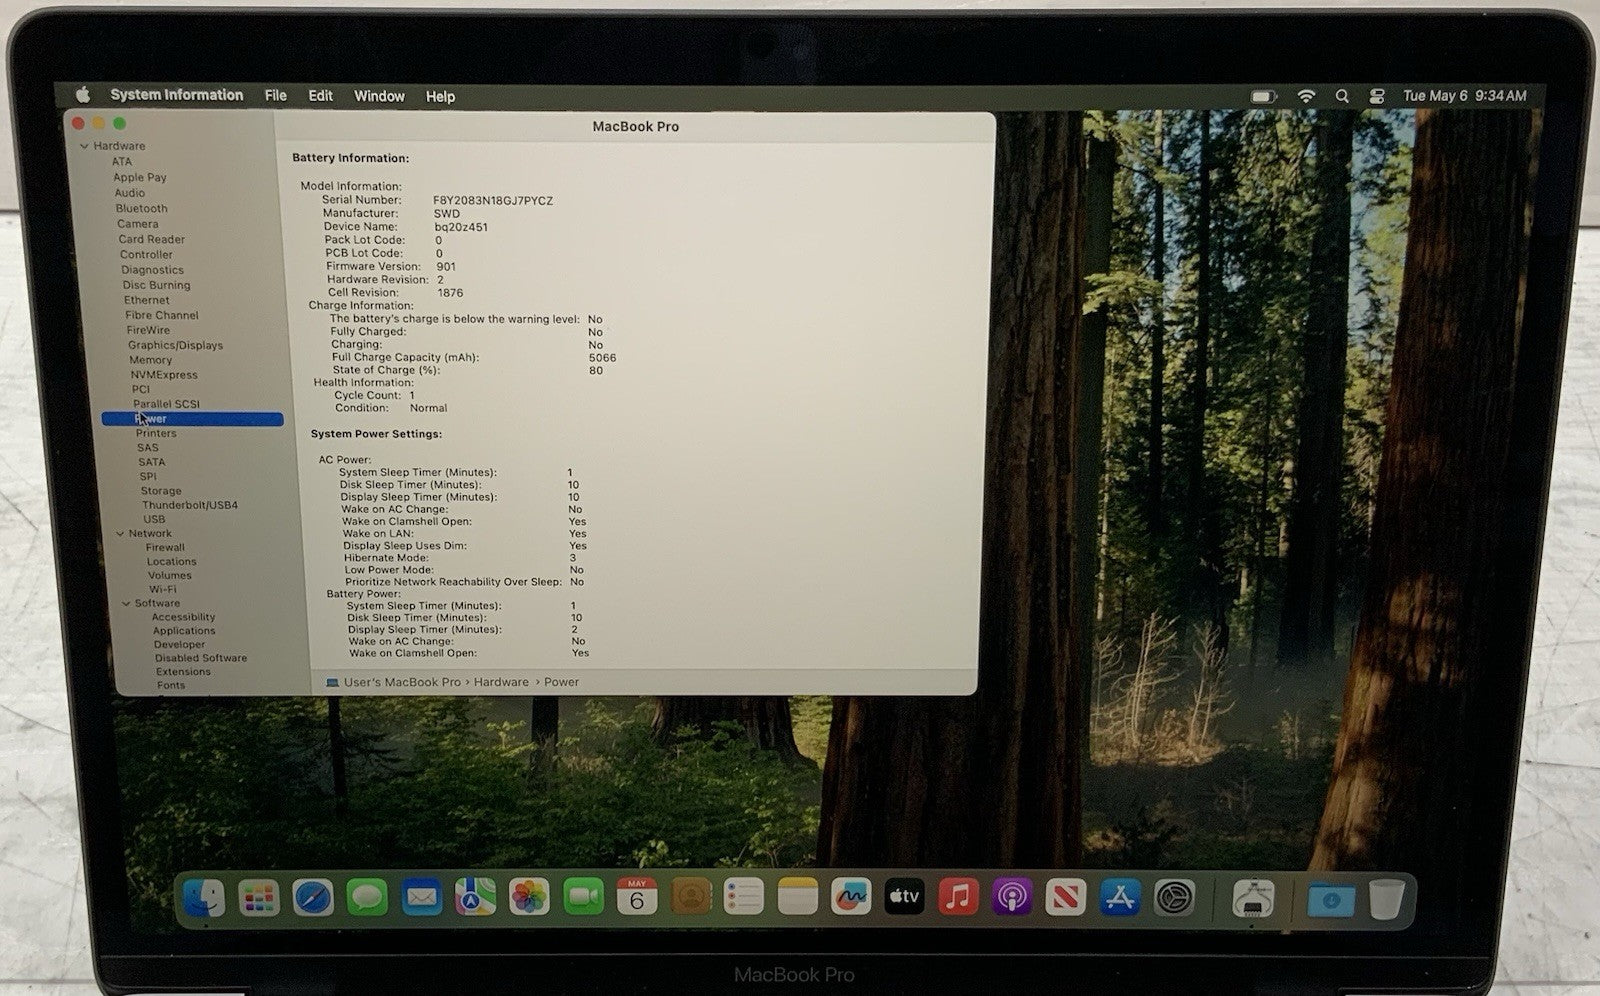Open News app in Dock
The width and height of the screenshot is (1600, 996).
coord(1066,897)
